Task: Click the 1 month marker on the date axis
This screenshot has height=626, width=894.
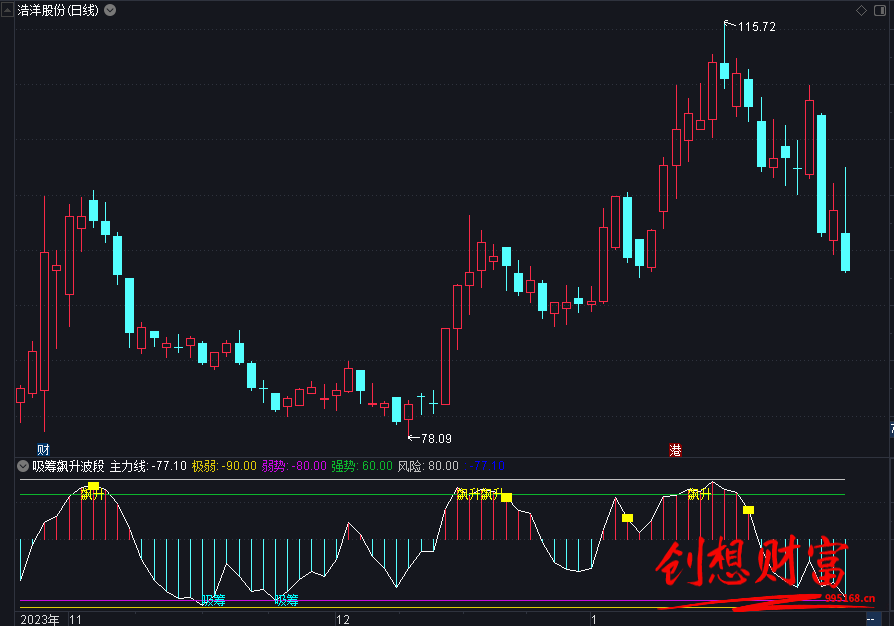Action: point(594,620)
